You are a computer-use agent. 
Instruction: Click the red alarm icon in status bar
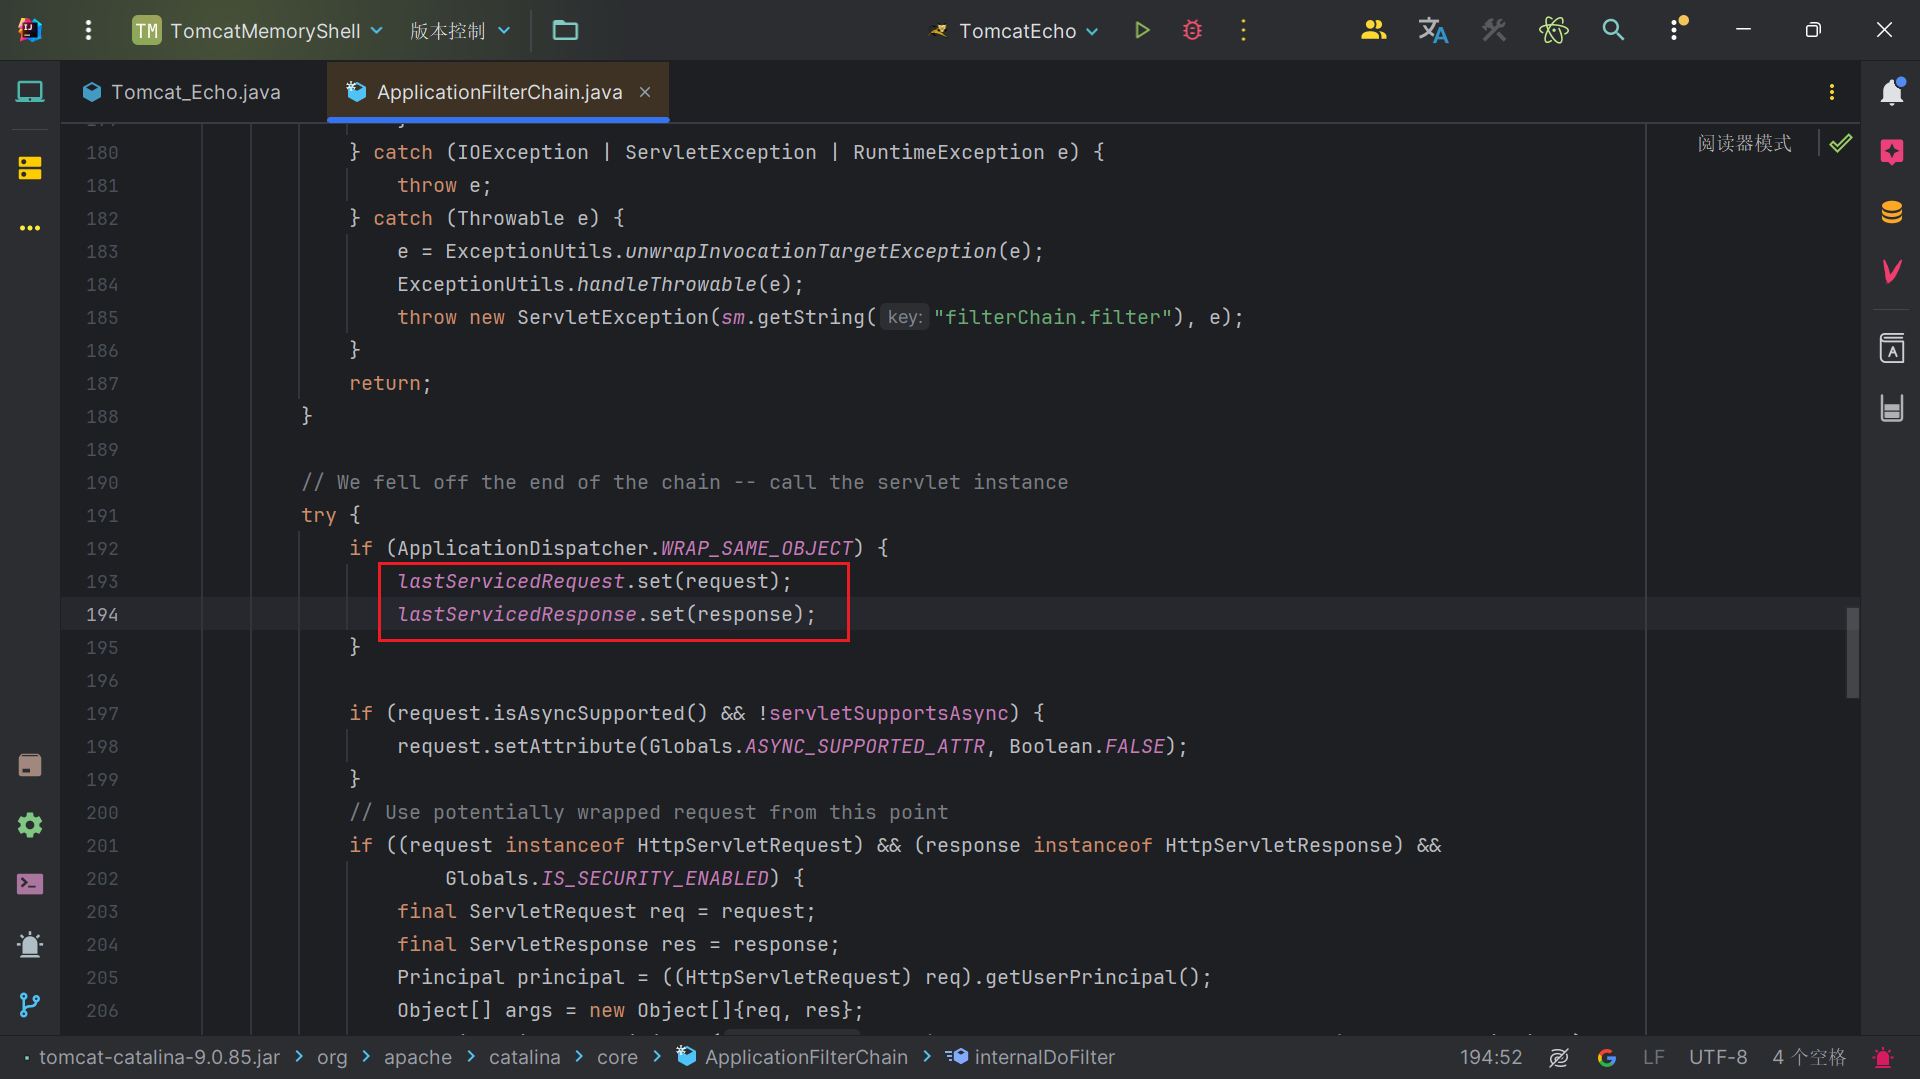coord(1883,1057)
